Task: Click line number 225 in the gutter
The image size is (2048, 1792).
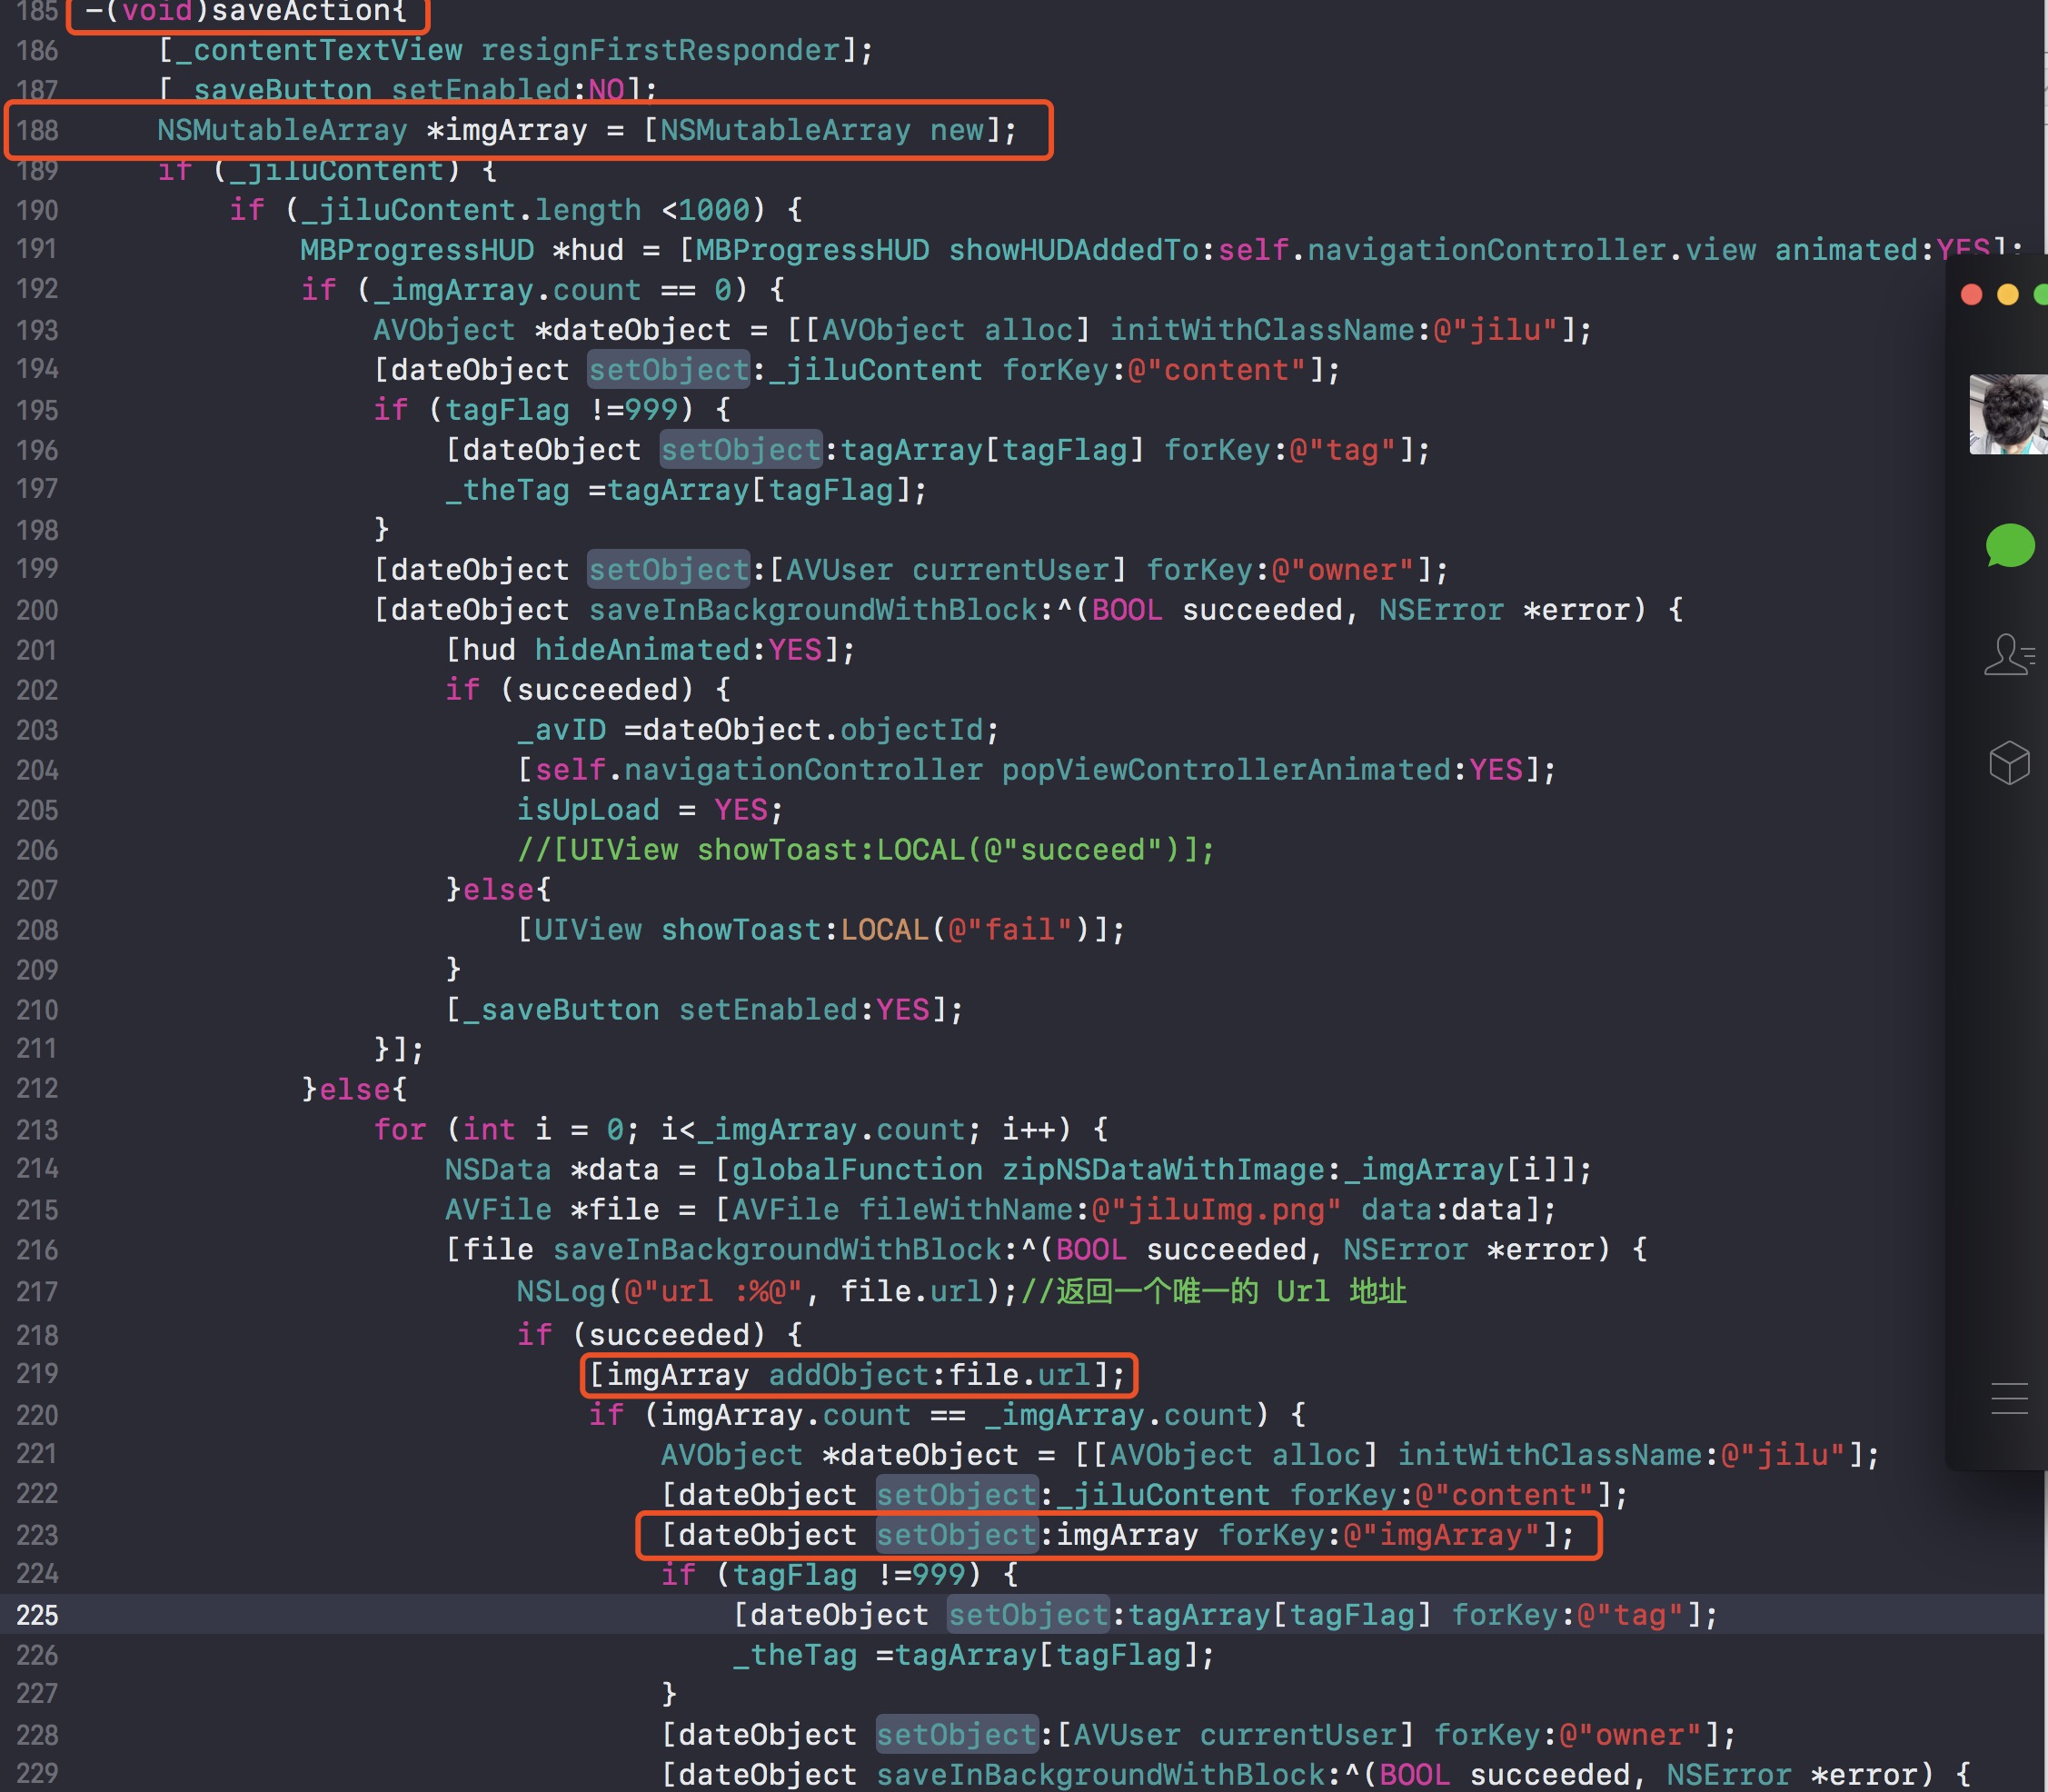Action: tap(37, 1615)
